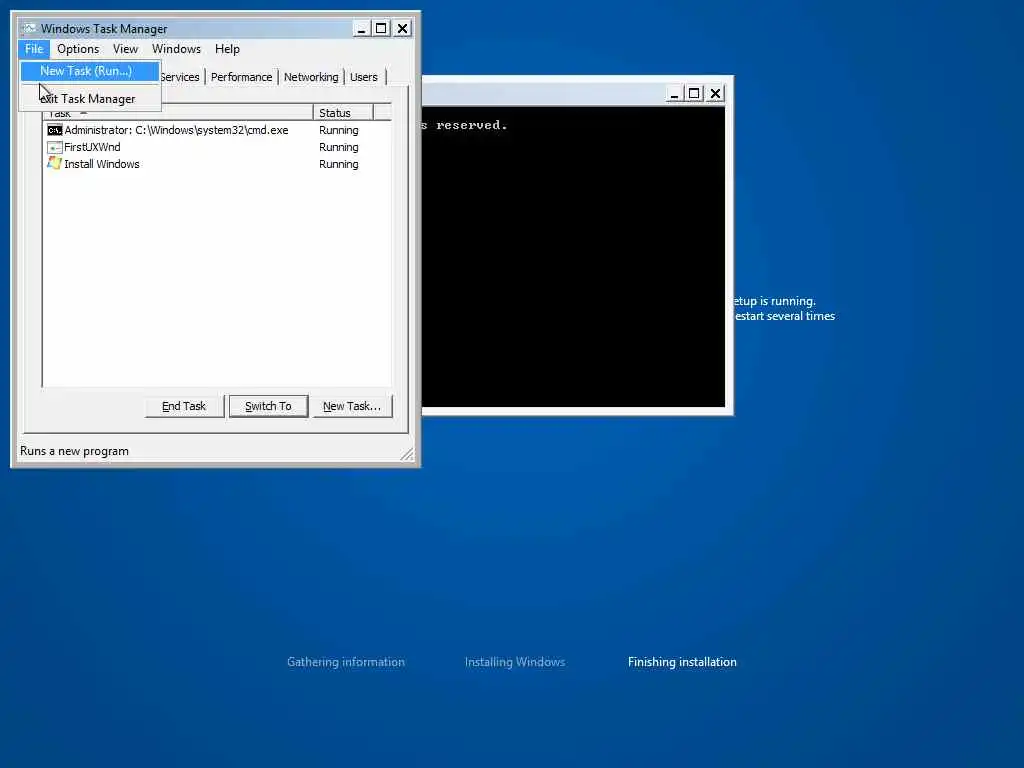The width and height of the screenshot is (1024, 768).
Task: Click the New Task... button
Action: (x=352, y=406)
